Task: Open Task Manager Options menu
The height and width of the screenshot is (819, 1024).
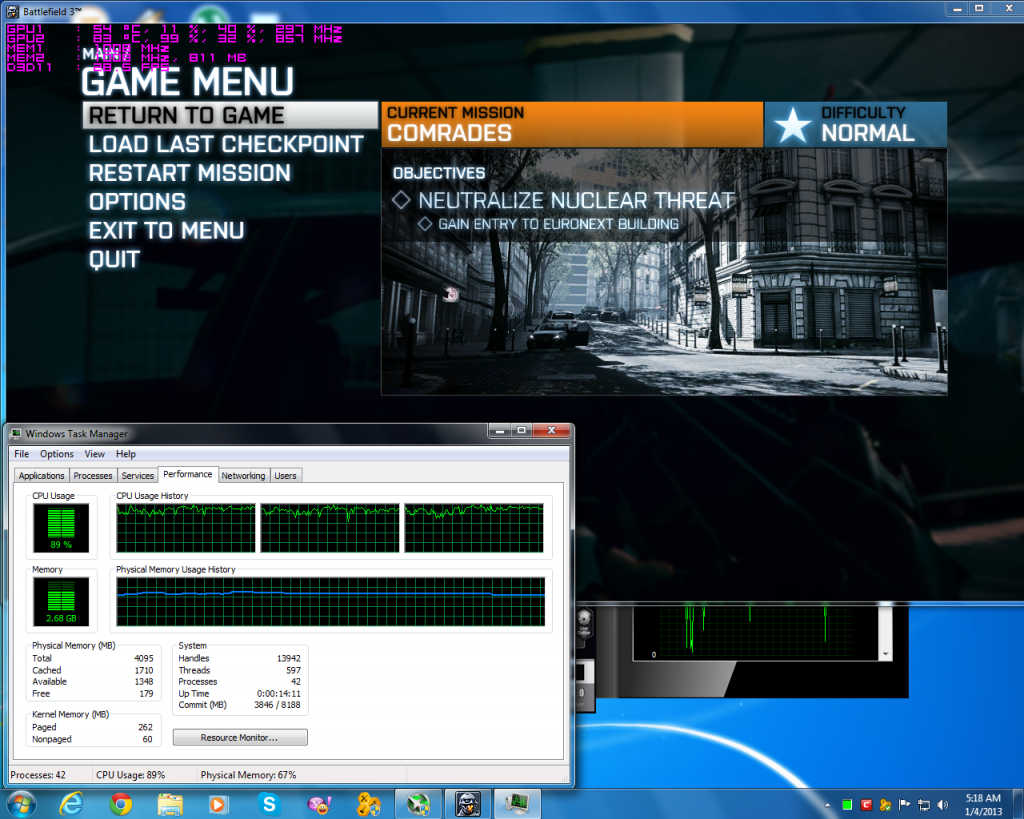Action: click(57, 454)
